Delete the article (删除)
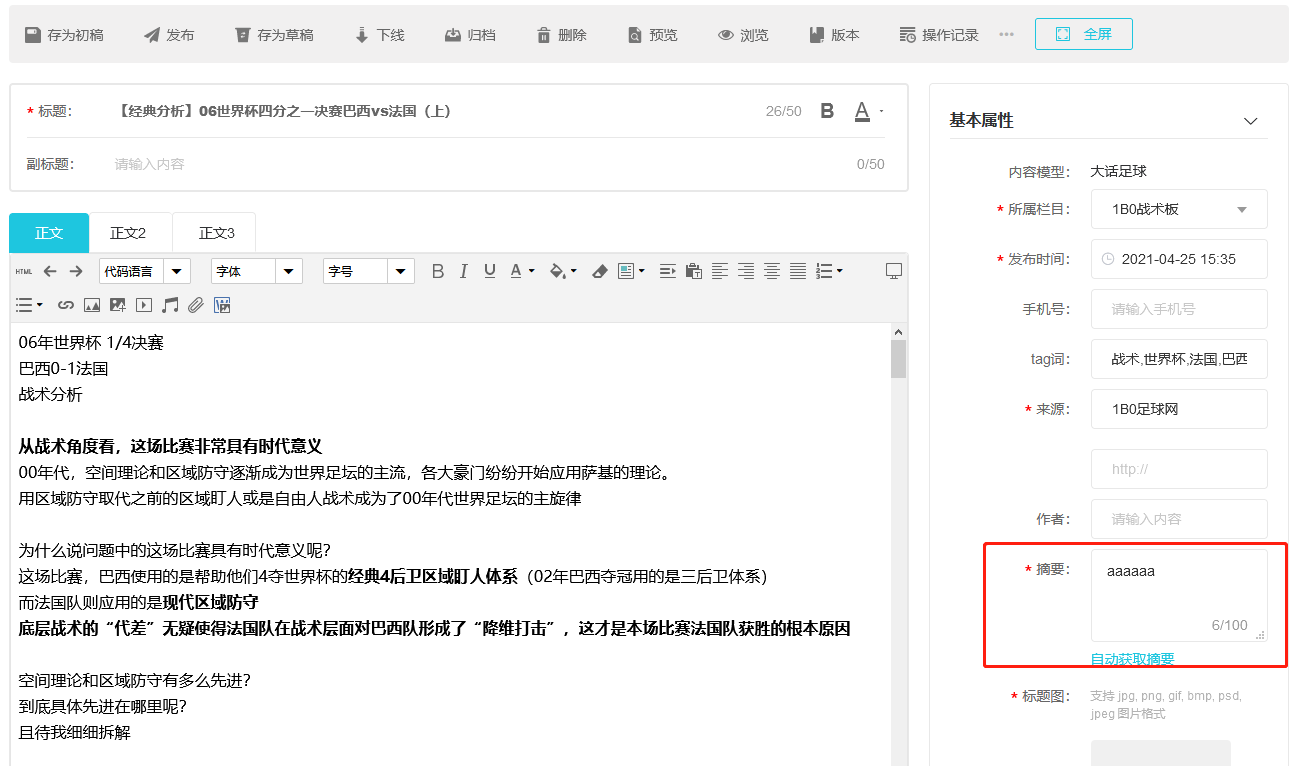The height and width of the screenshot is (766, 1298). pos(561,35)
